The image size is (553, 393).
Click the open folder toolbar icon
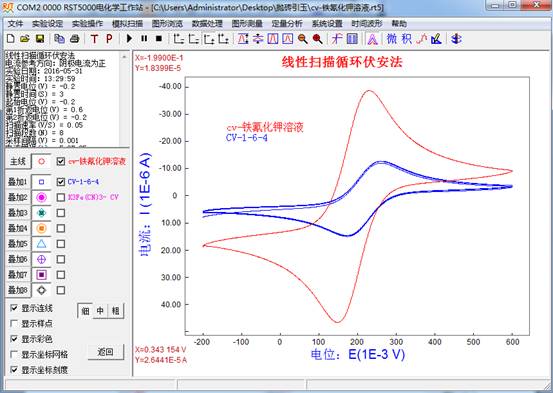[x=25, y=38]
